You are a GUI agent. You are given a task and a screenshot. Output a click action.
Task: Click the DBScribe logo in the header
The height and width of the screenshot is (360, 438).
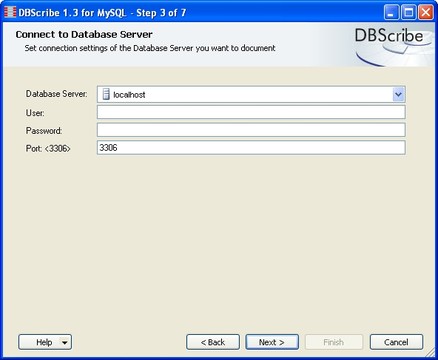389,35
